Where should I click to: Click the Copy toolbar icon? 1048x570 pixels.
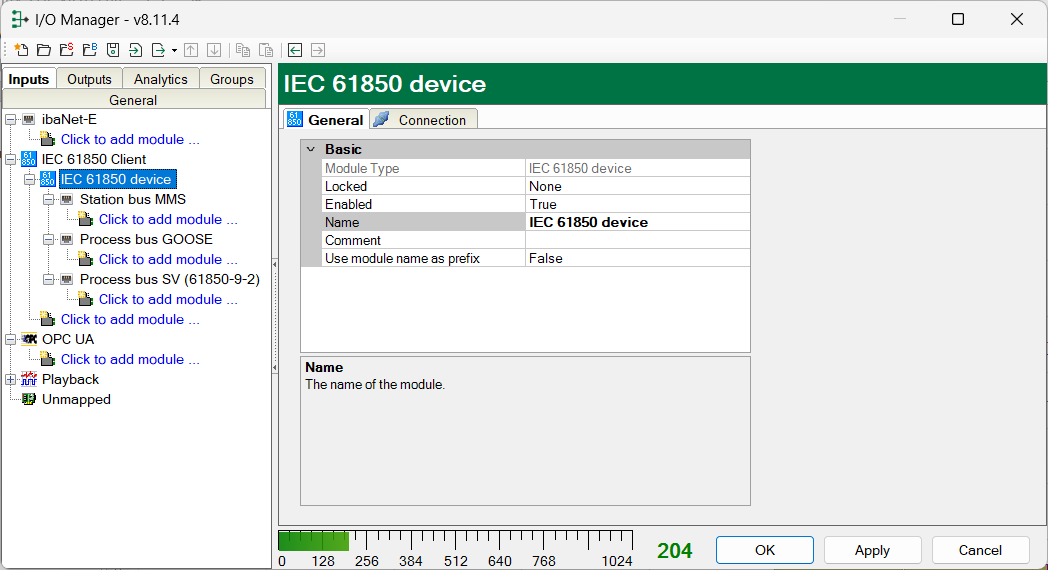click(x=243, y=50)
